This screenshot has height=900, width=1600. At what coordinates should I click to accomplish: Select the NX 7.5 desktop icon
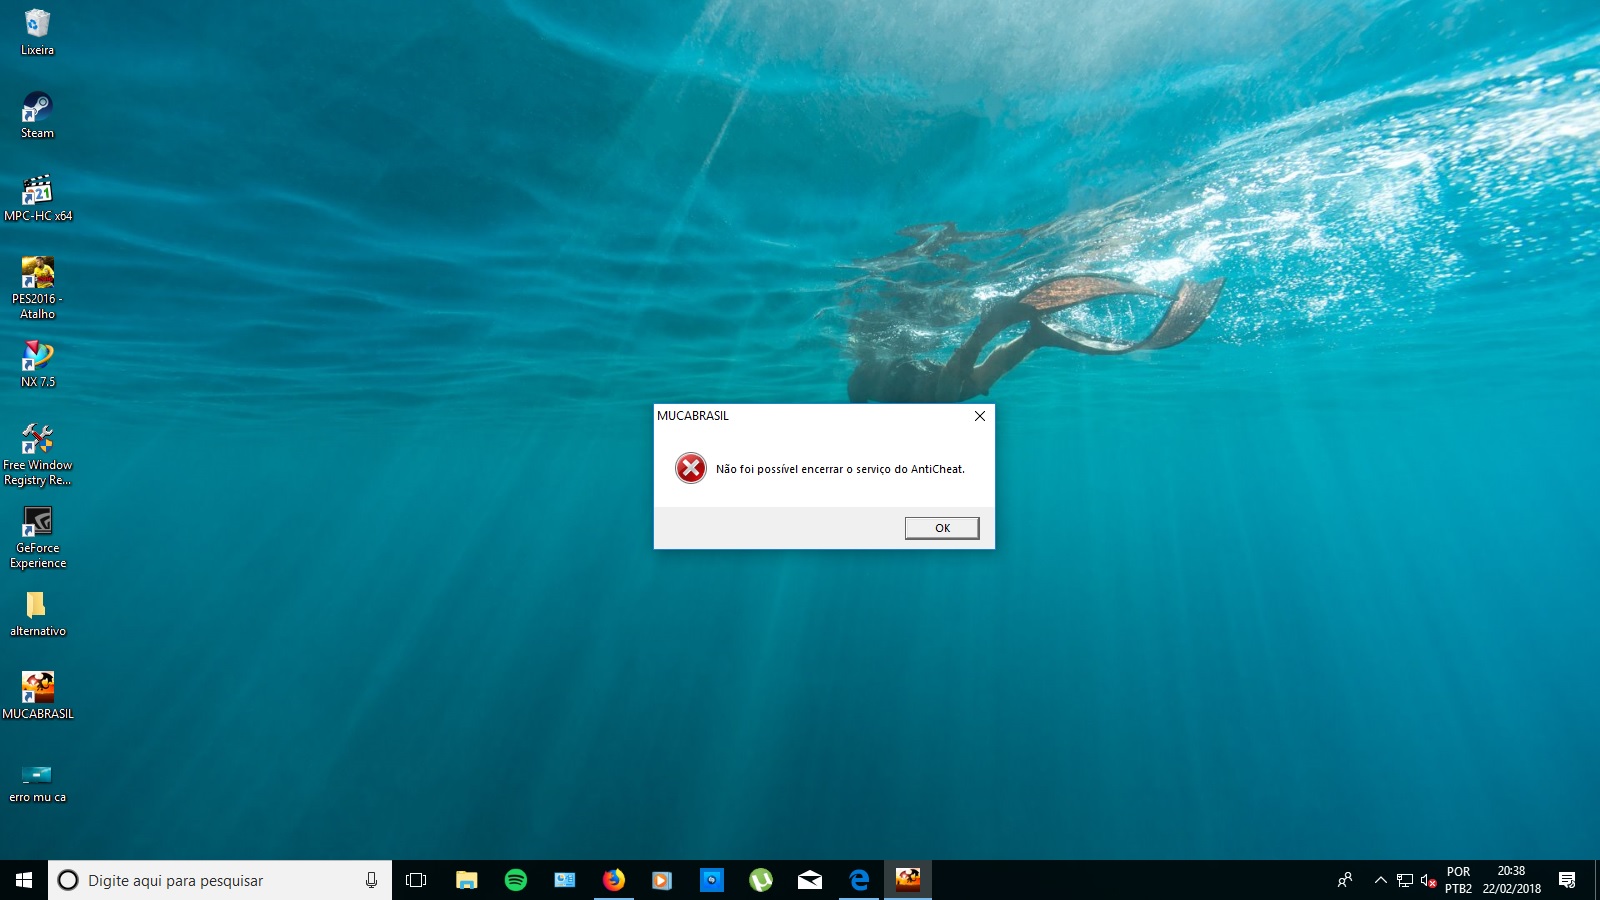click(x=37, y=357)
